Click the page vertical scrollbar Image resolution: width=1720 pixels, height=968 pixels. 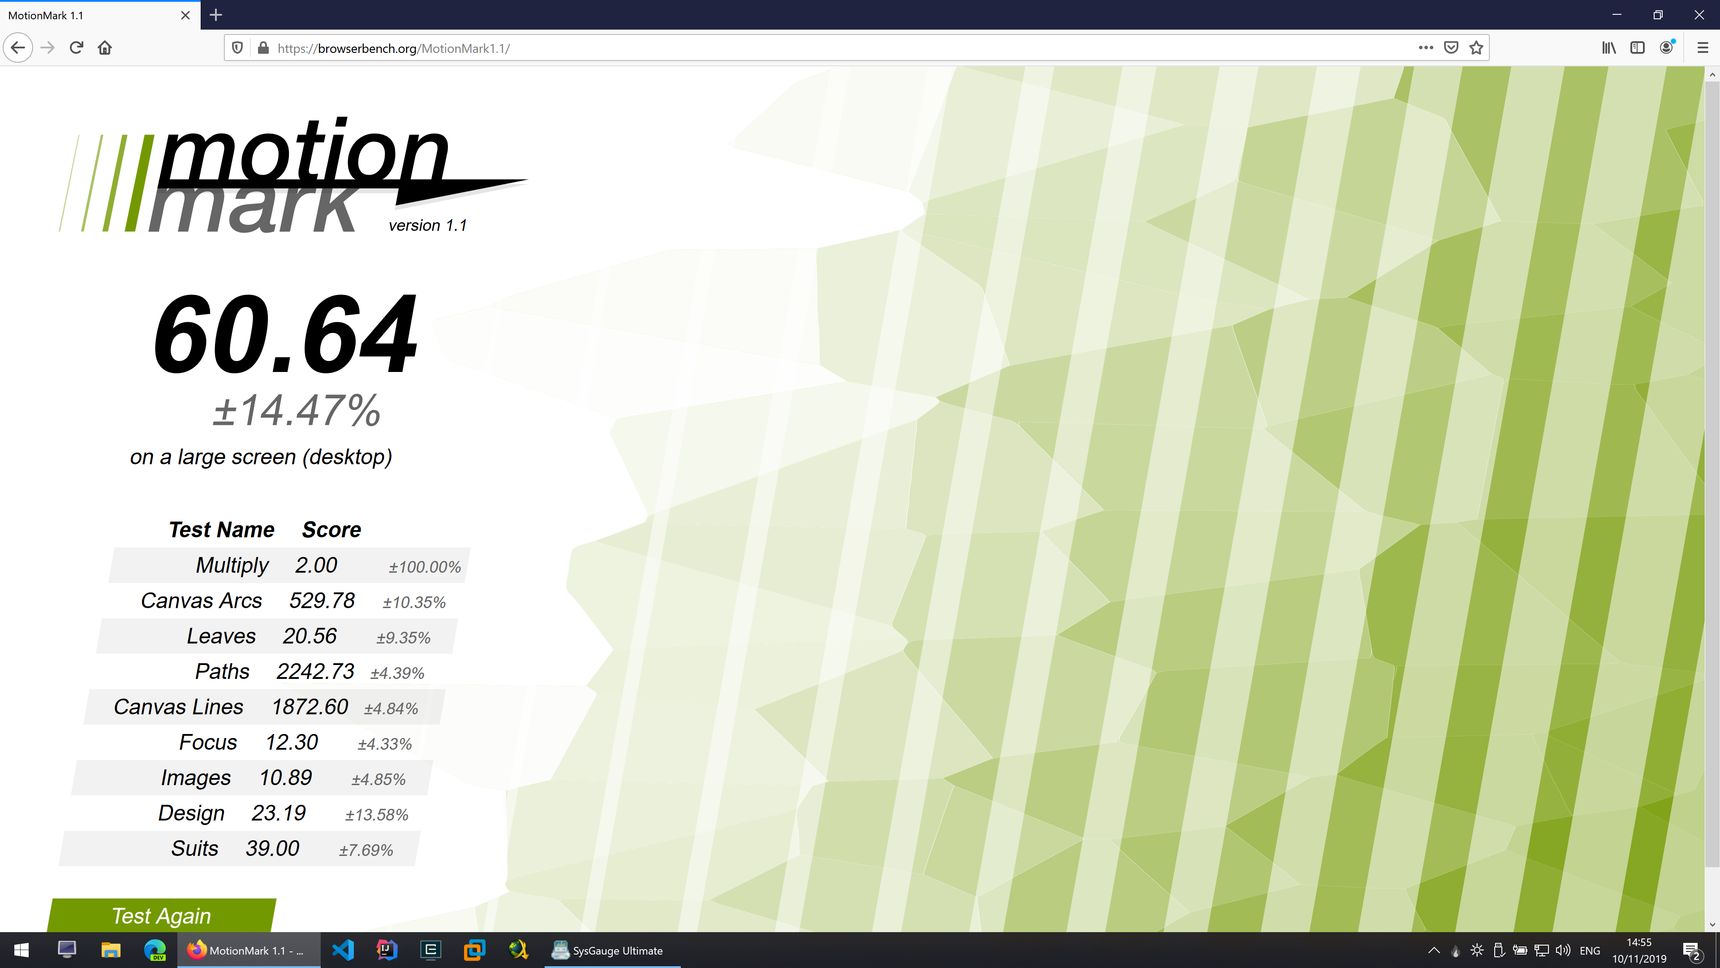point(1712,475)
